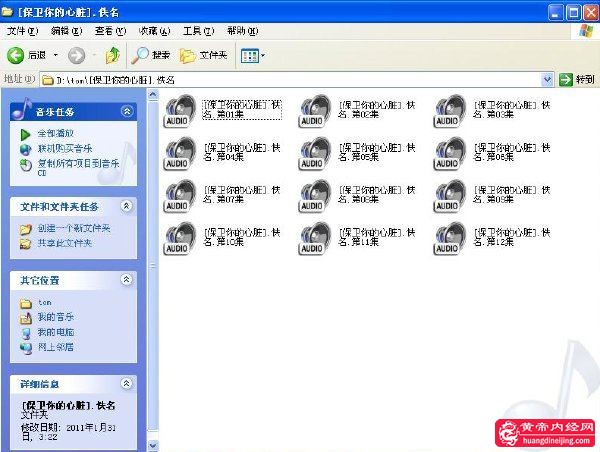Click the 全部播放 link
This screenshot has width=600, height=452.
pos(56,134)
